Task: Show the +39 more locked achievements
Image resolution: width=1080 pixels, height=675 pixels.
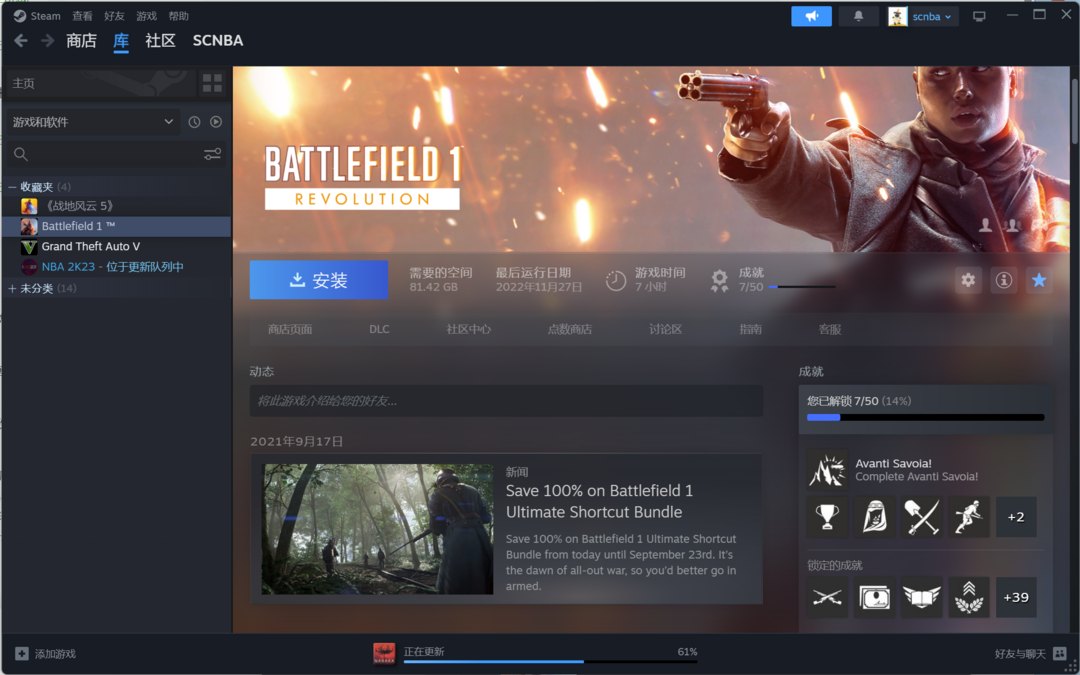Action: point(1016,597)
